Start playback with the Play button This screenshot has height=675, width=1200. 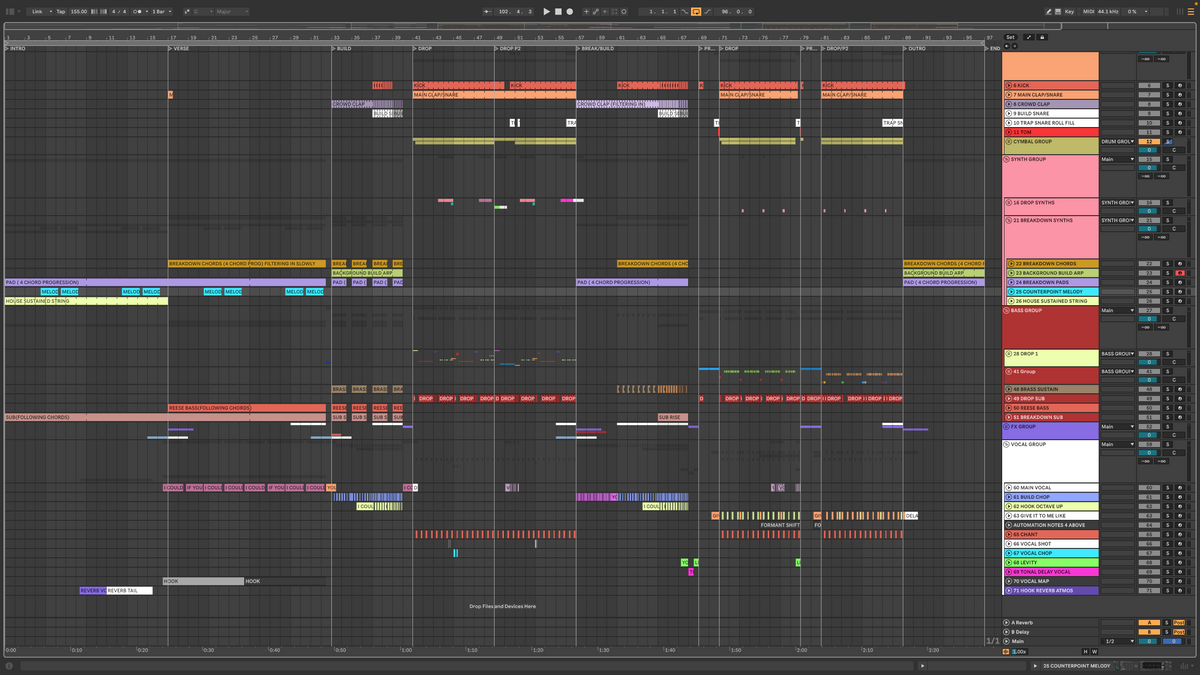point(547,11)
